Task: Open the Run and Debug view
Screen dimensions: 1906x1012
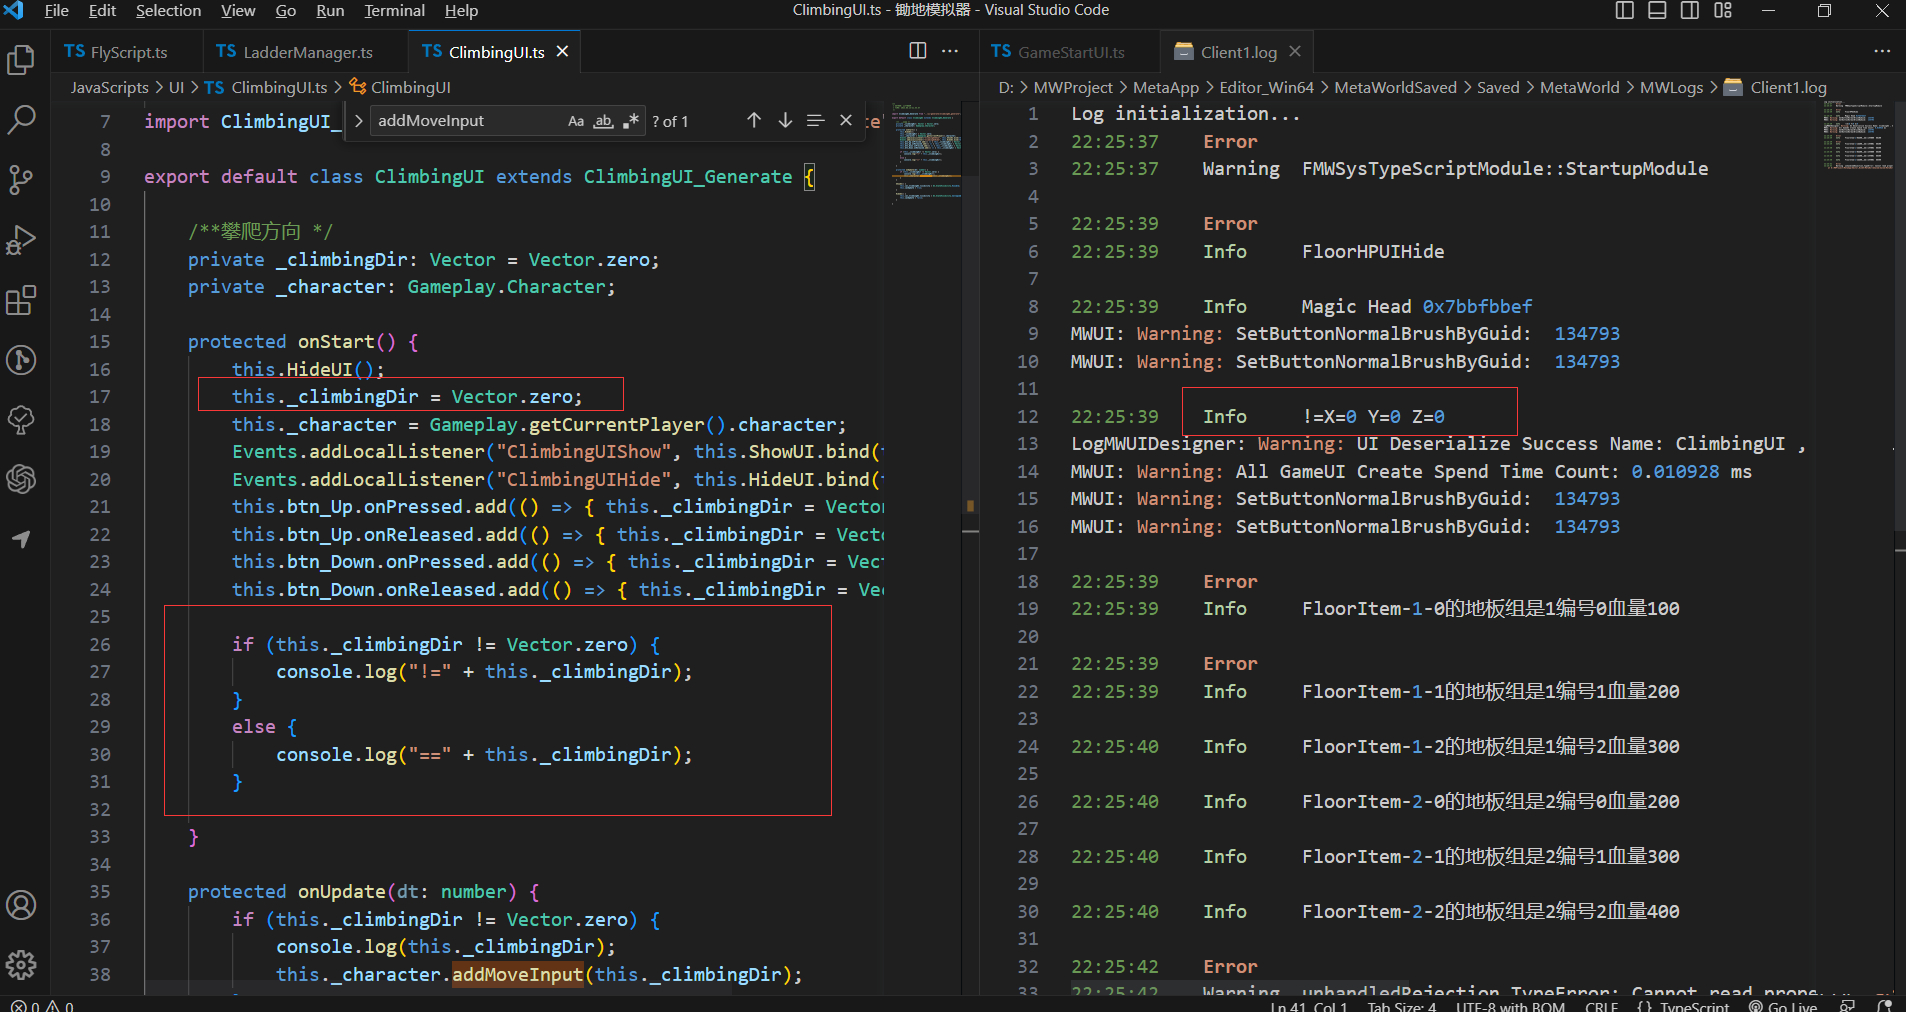Action: pyautogui.click(x=21, y=240)
